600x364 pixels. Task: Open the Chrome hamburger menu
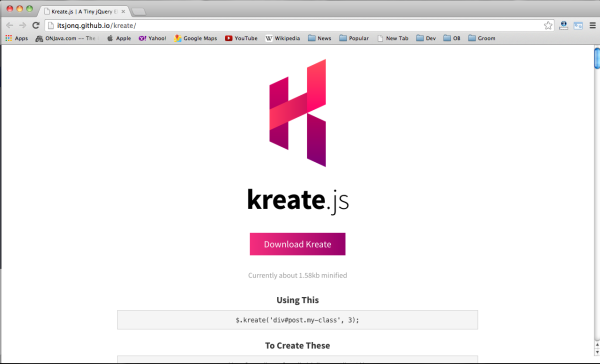[x=592, y=25]
